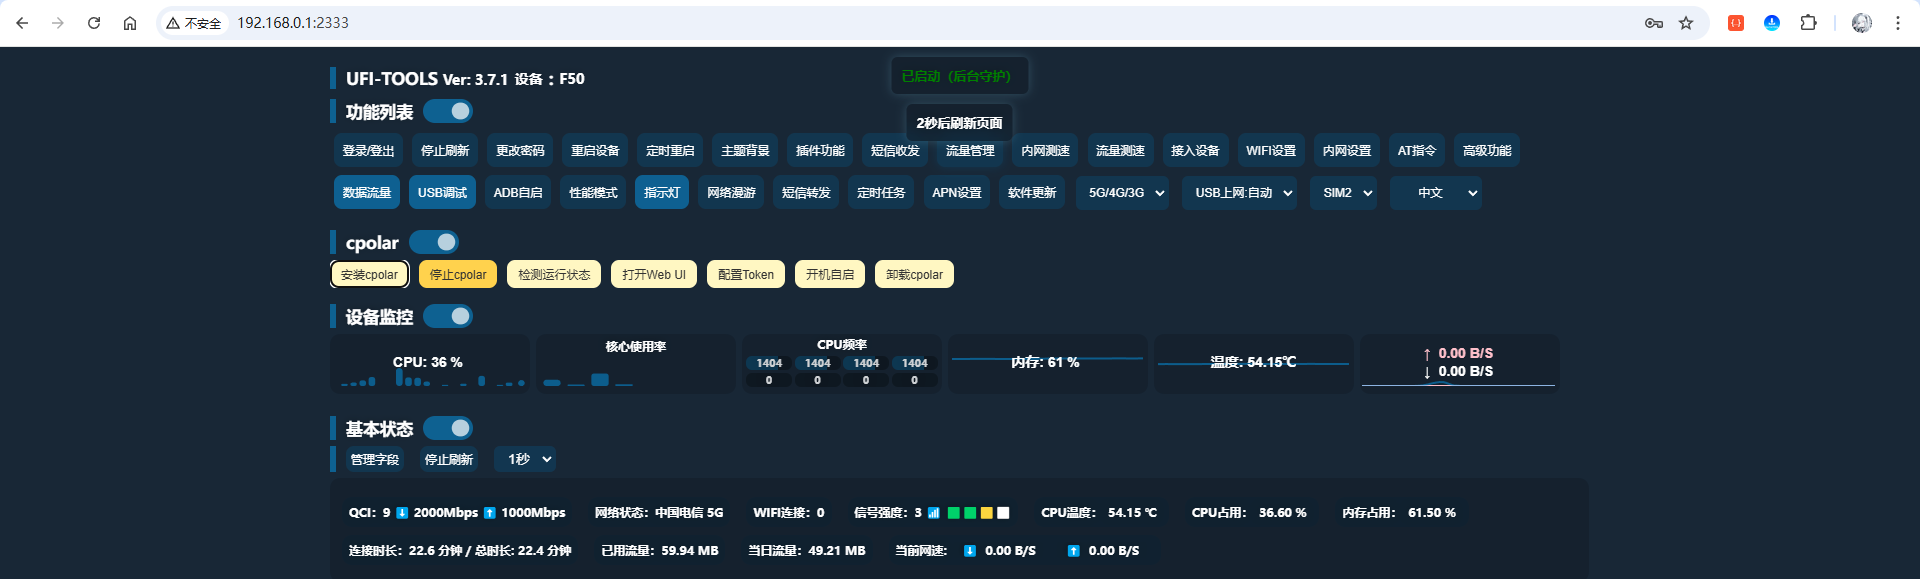The image size is (1920, 579).
Task: Click the 停止cpolar button
Action: click(x=458, y=275)
